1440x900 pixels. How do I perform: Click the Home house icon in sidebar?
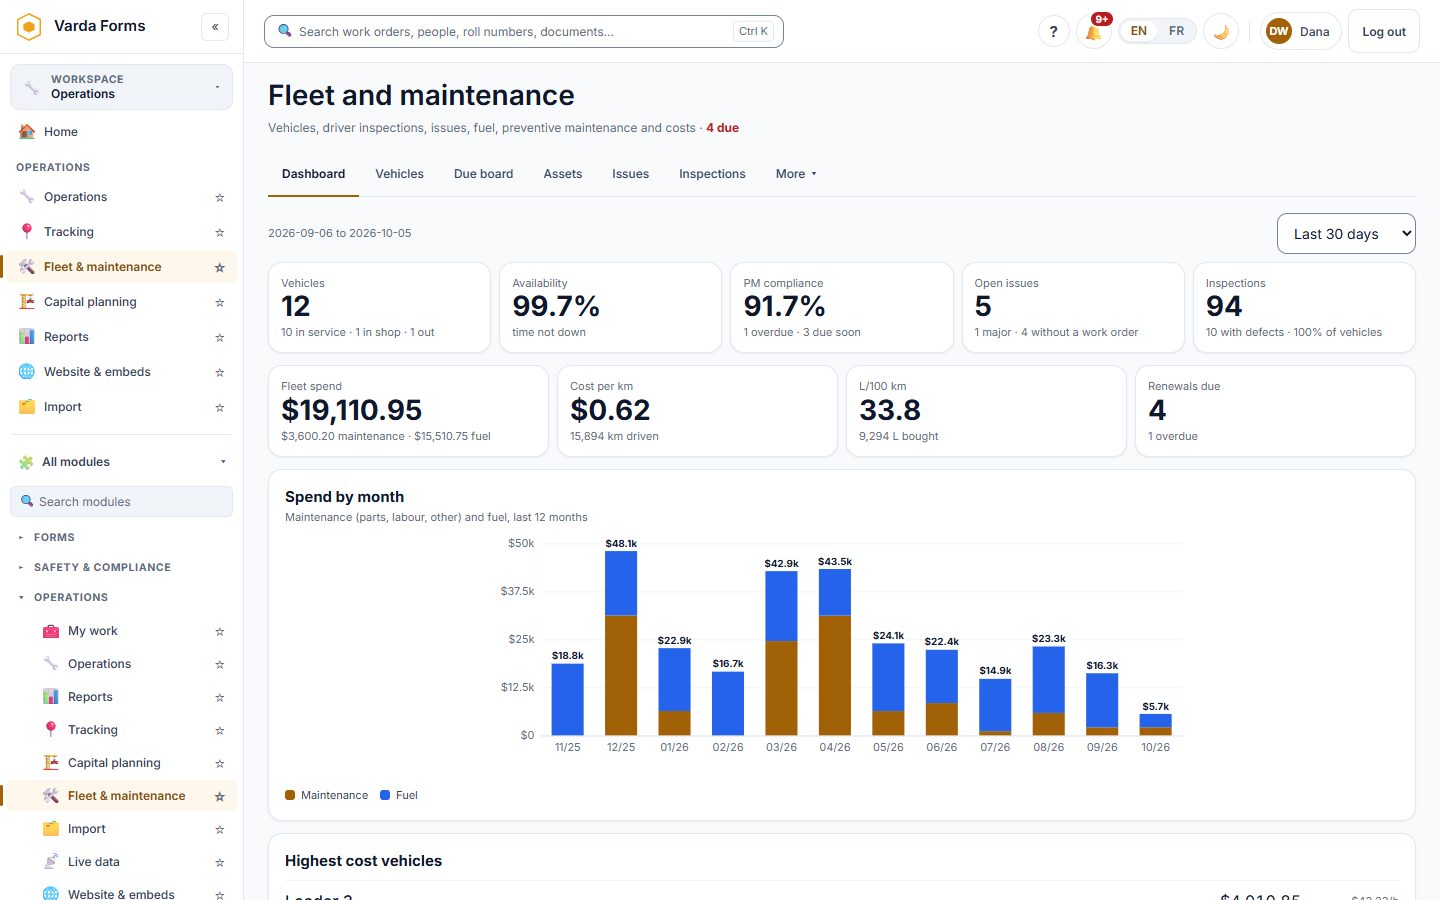pyautogui.click(x=27, y=132)
